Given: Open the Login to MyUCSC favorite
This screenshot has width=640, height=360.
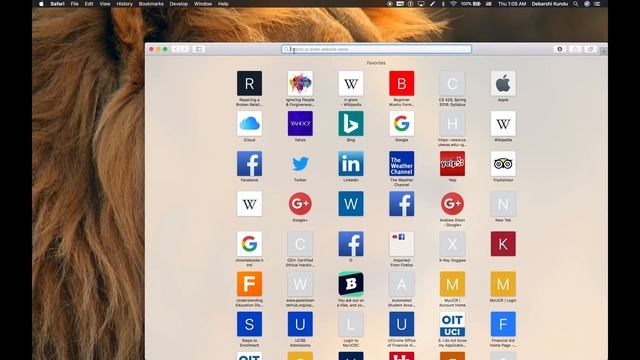Looking at the screenshot, I should (x=351, y=324).
